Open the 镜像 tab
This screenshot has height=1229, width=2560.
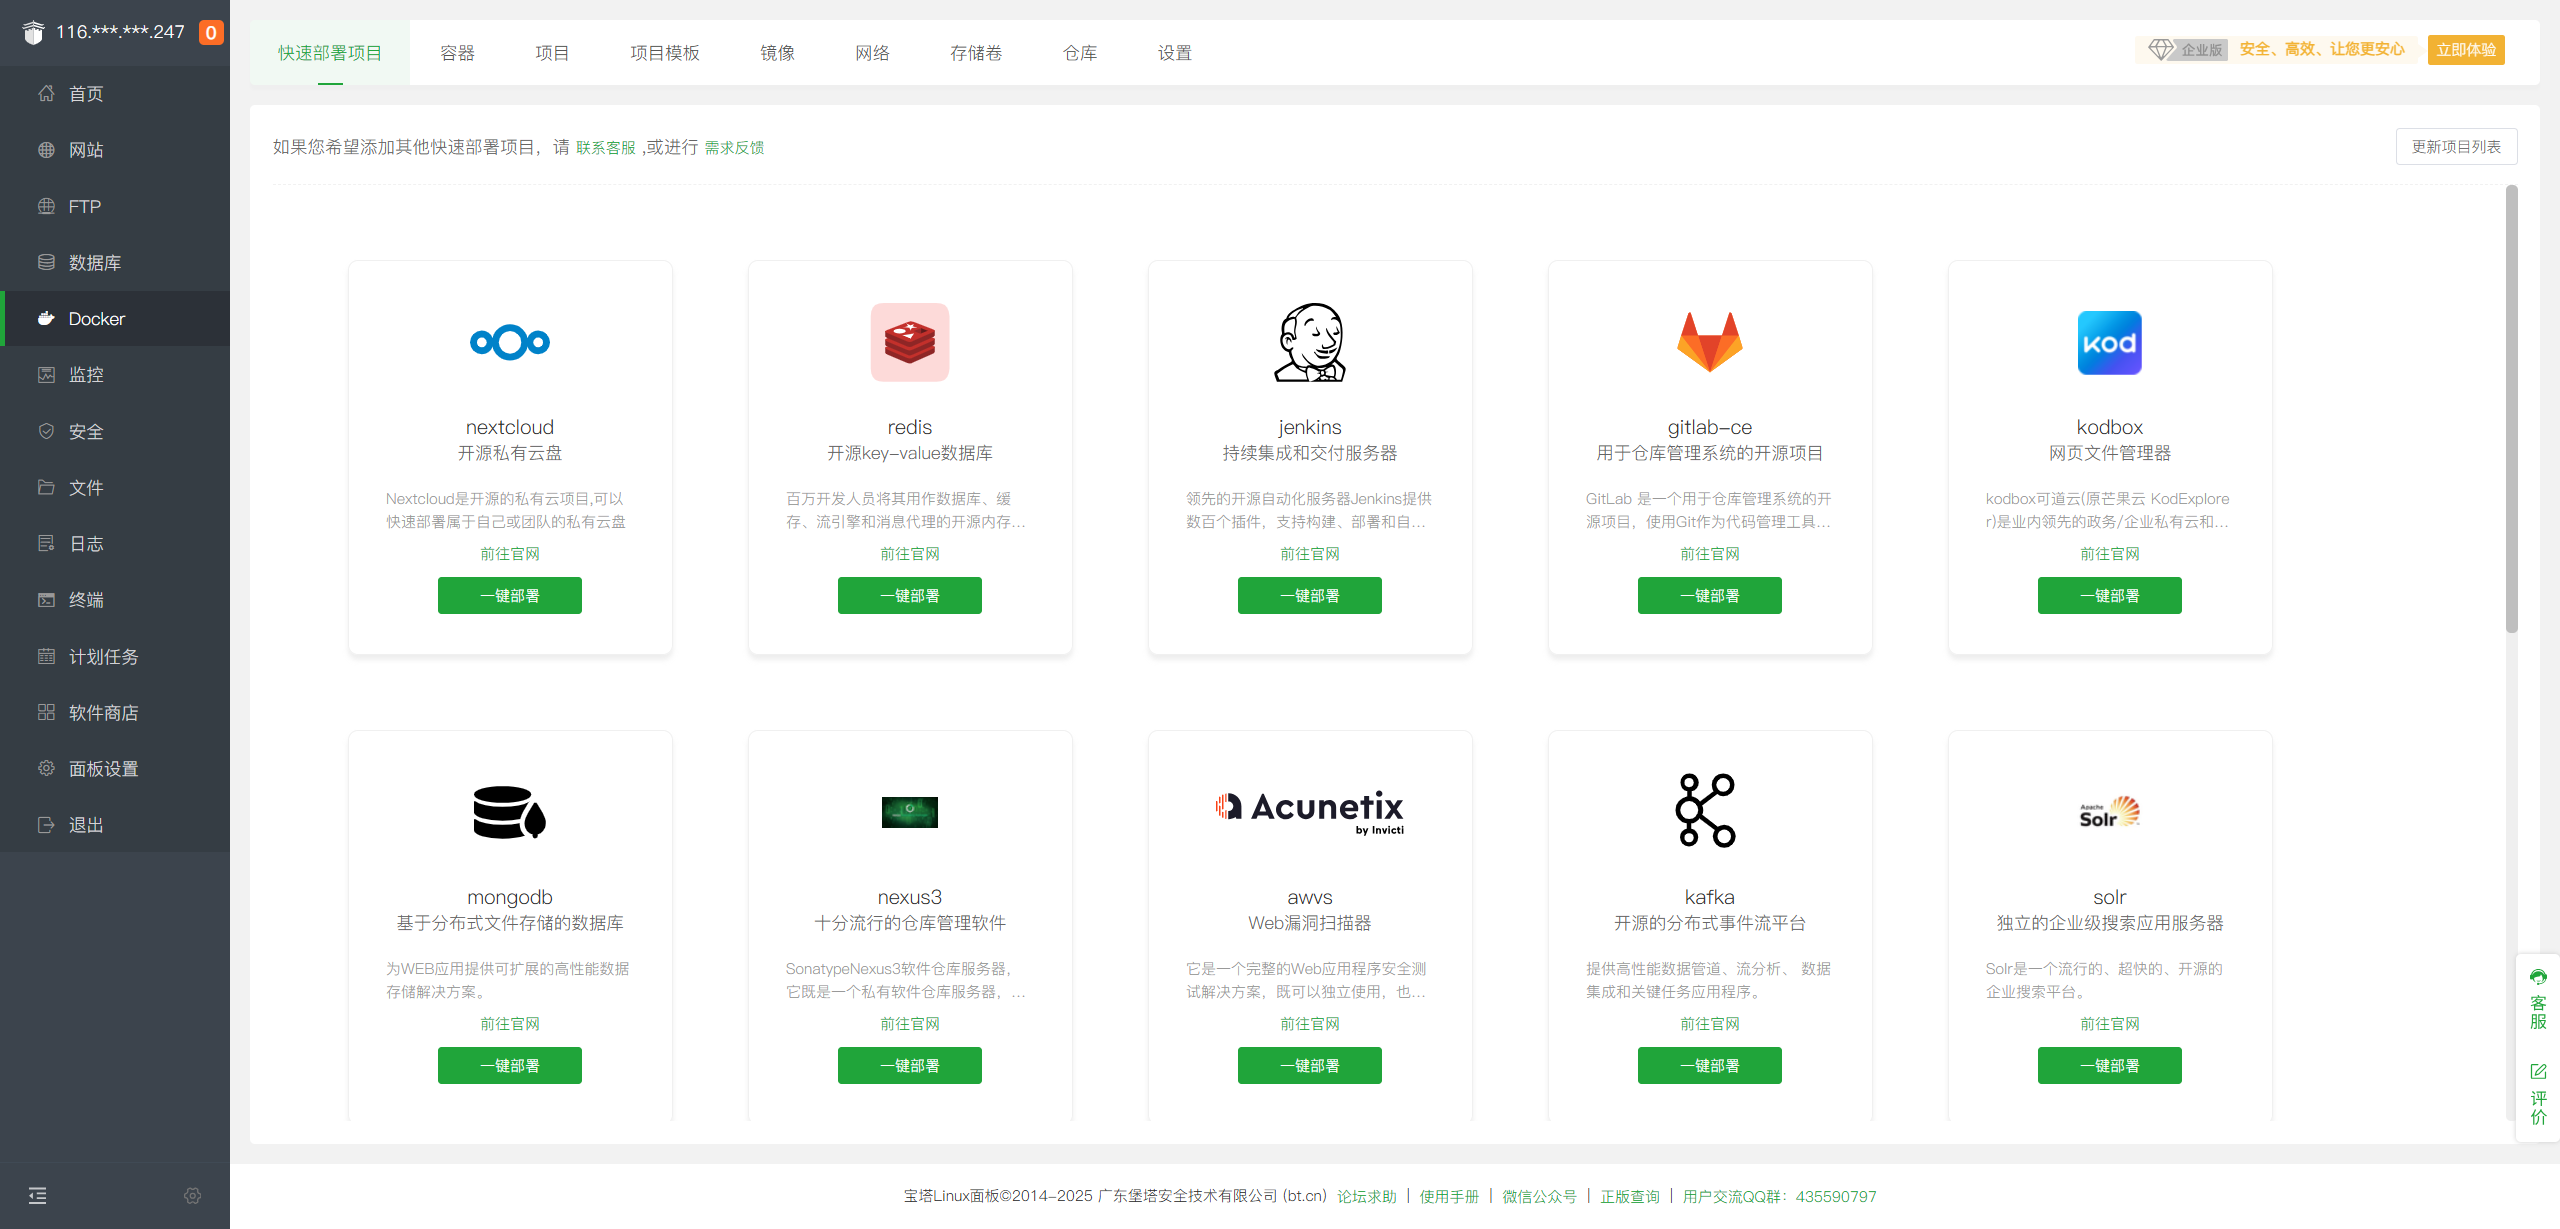coord(777,53)
